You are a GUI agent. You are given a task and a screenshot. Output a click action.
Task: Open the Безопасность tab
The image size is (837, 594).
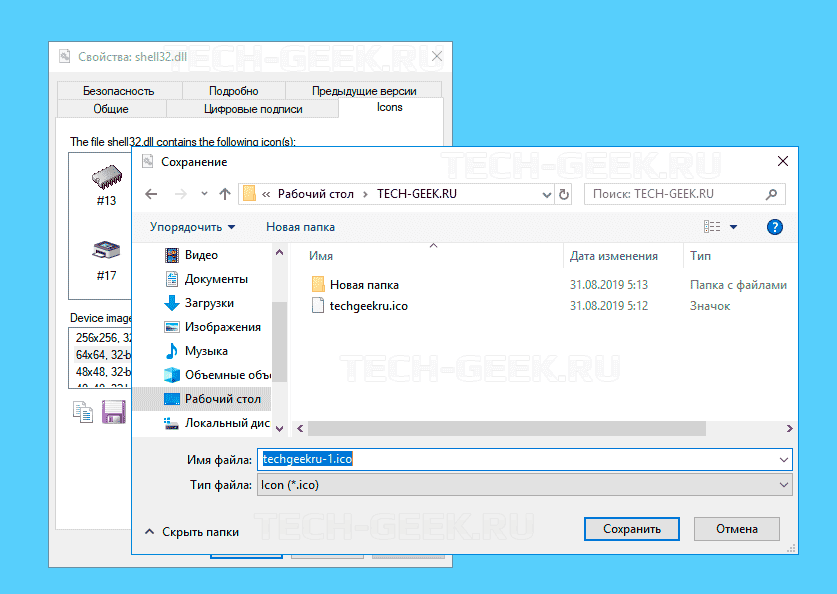click(118, 91)
